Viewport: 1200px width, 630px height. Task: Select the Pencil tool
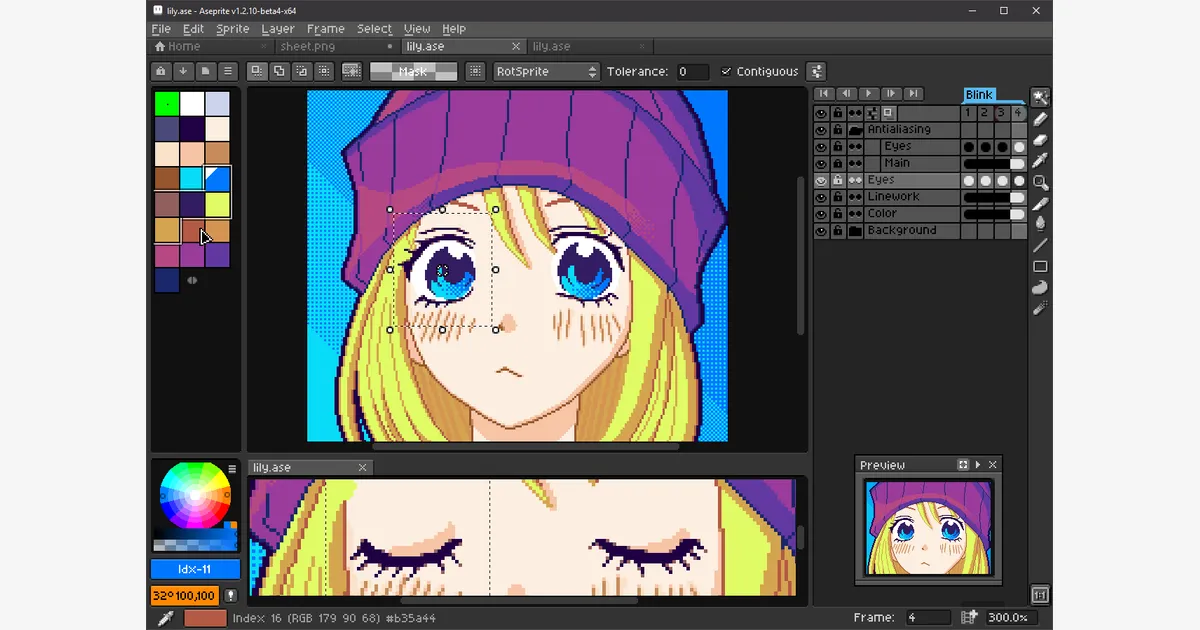[x=1040, y=119]
